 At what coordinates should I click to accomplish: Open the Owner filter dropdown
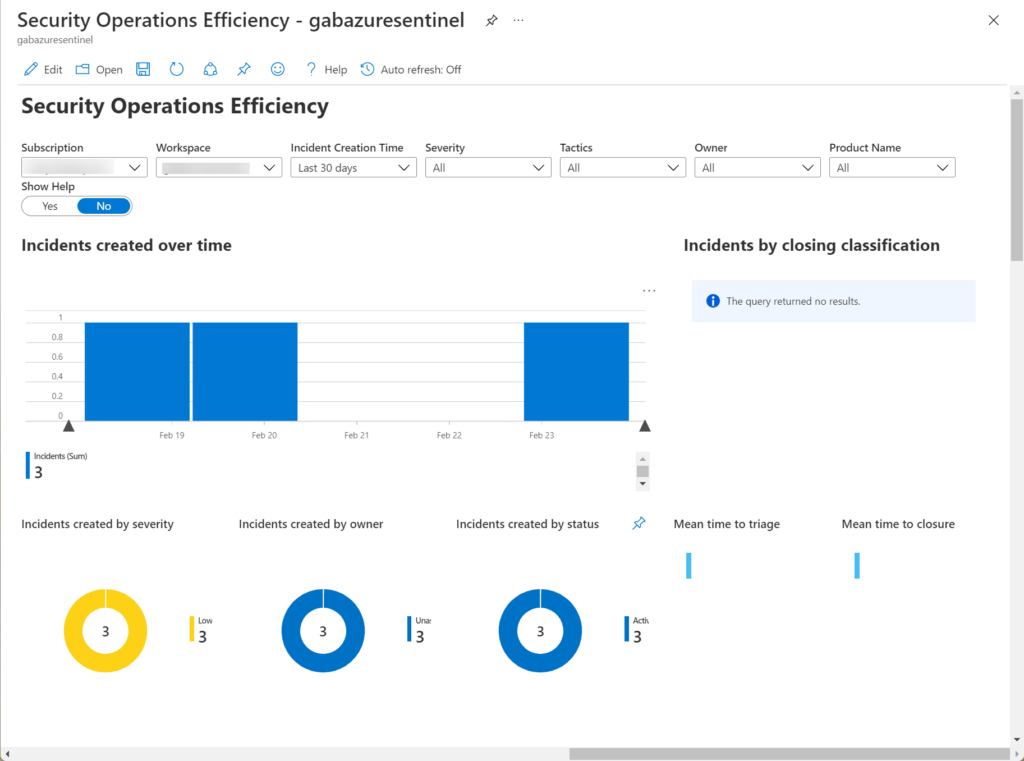click(x=757, y=168)
